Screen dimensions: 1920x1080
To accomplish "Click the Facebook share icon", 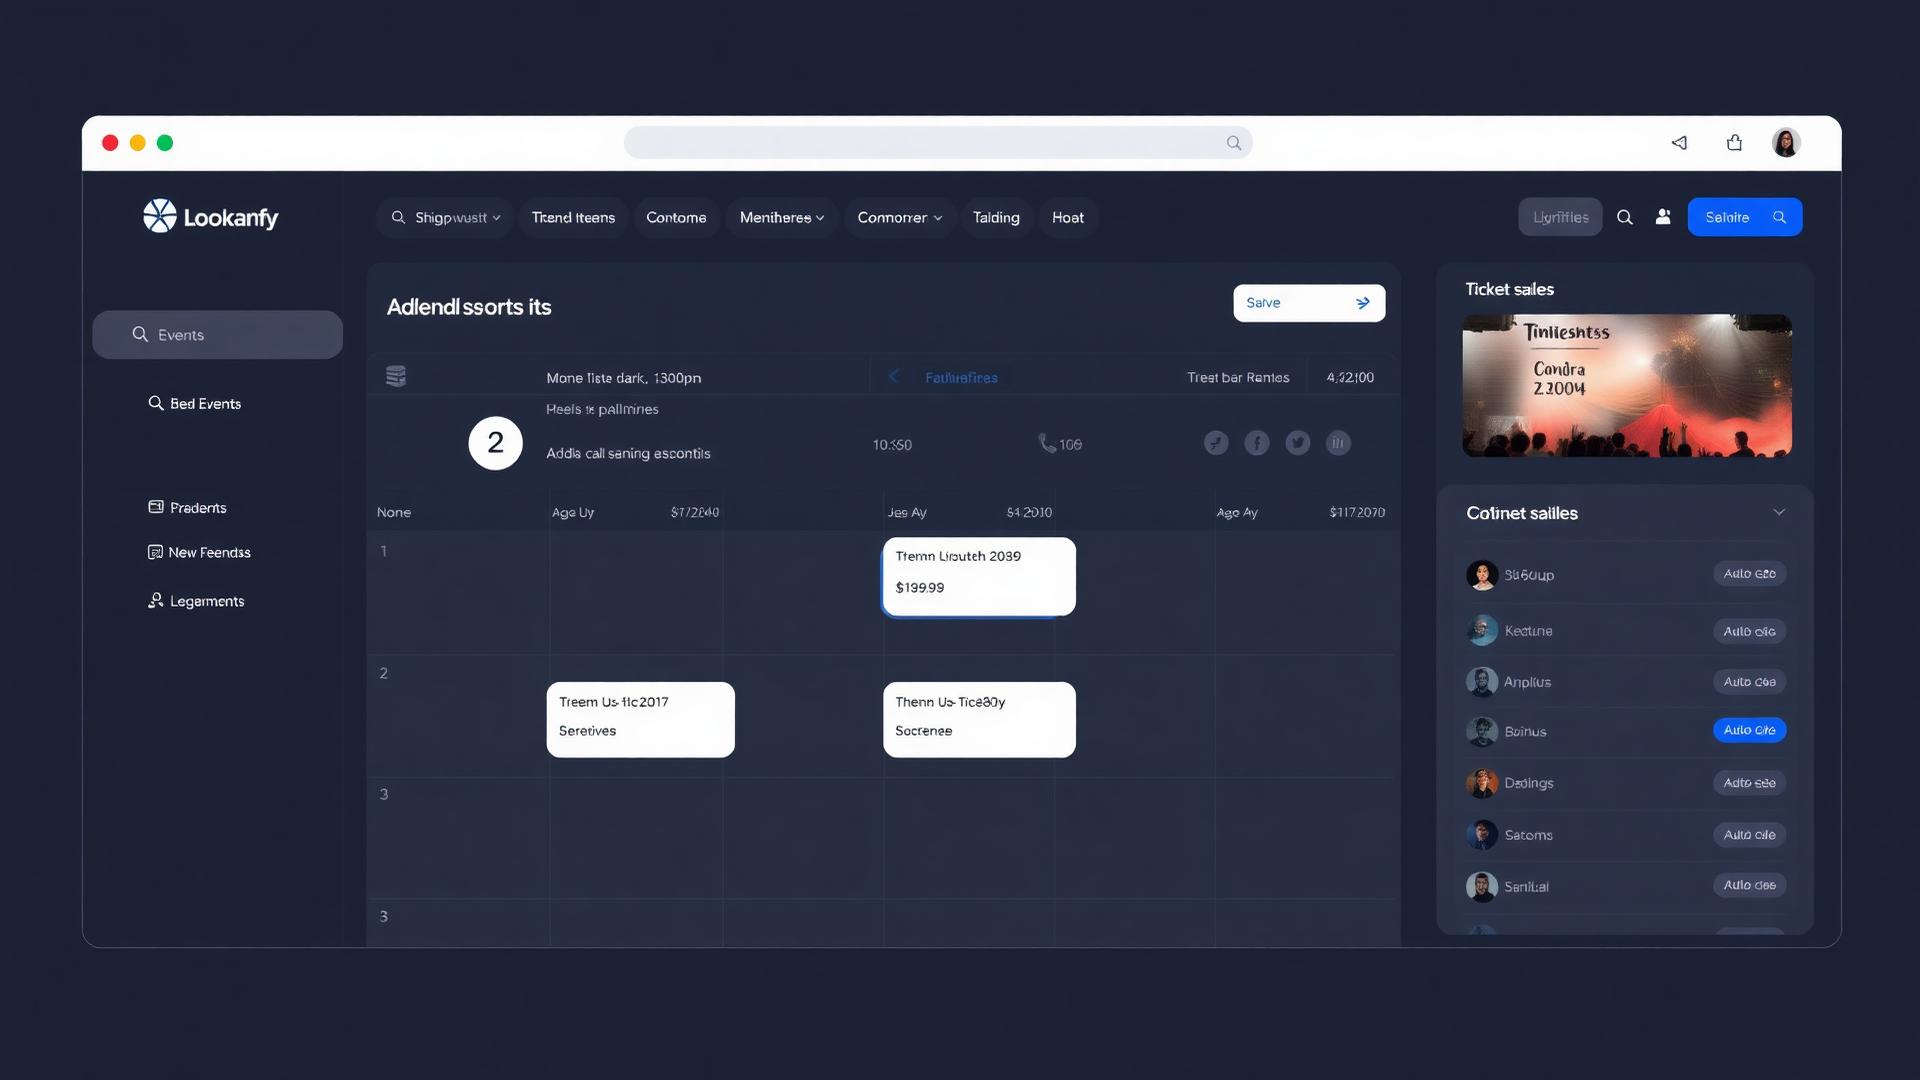I will (1257, 443).
